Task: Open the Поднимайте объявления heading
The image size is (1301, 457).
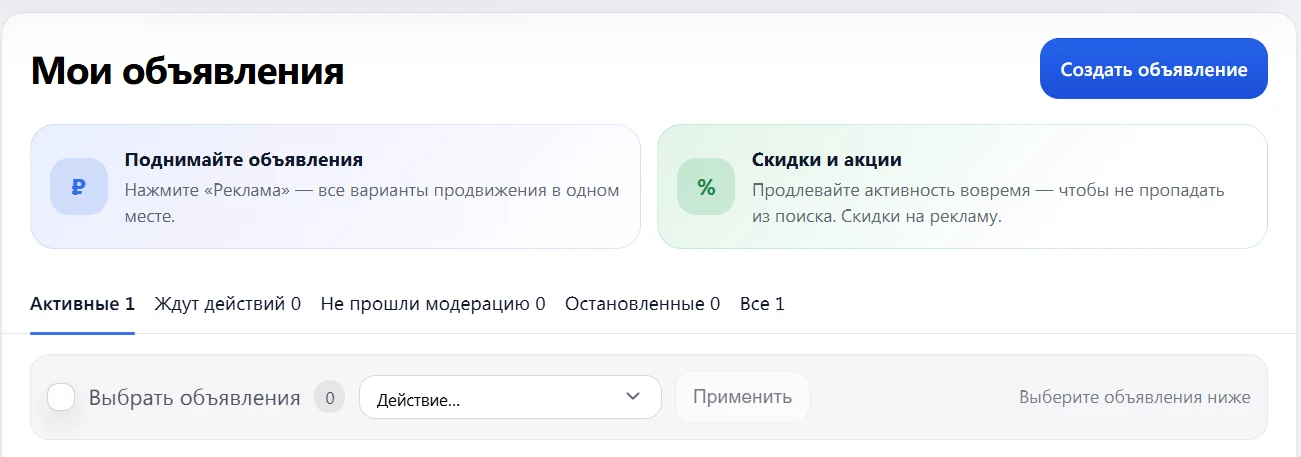Action: pos(243,160)
